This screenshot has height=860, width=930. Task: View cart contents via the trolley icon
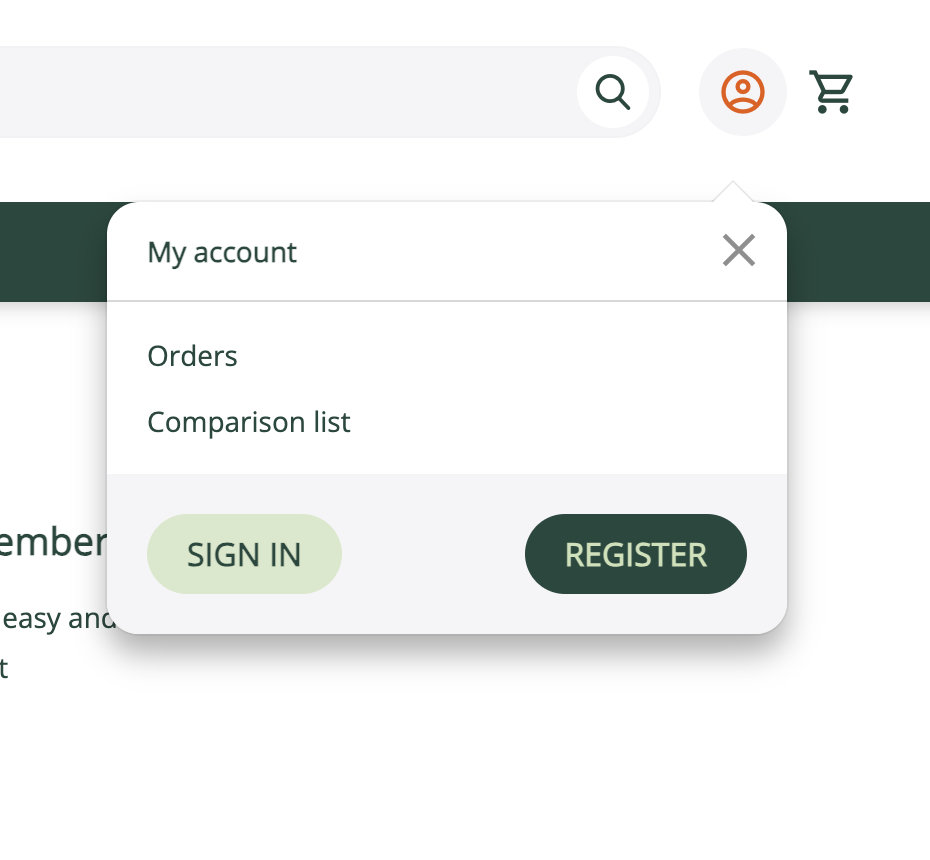click(x=831, y=92)
